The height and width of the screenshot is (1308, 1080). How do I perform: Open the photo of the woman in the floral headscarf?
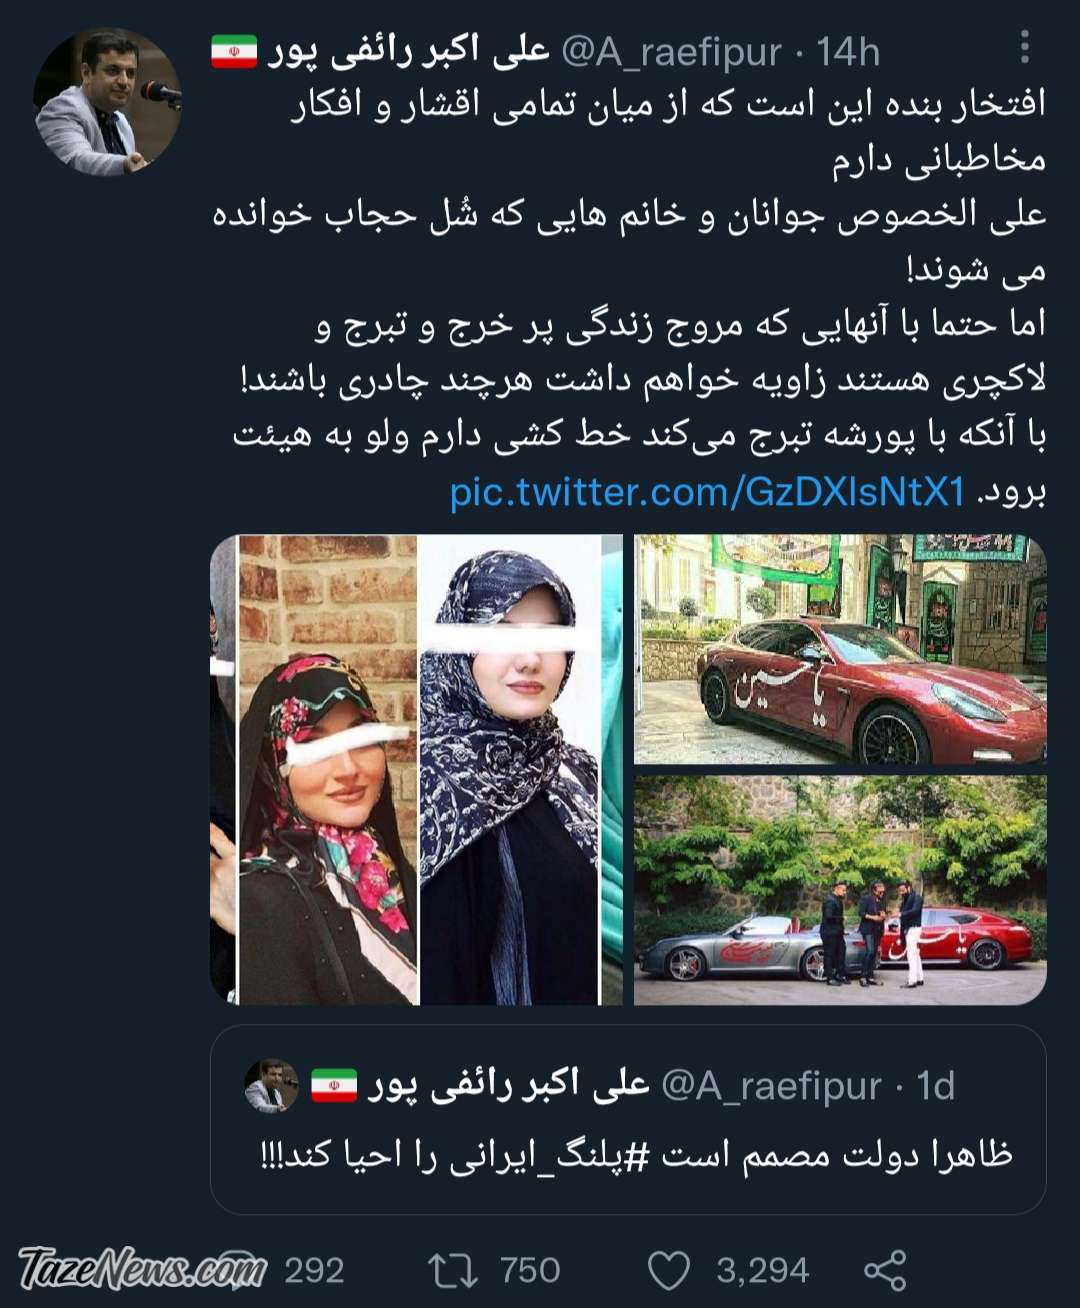[328, 770]
